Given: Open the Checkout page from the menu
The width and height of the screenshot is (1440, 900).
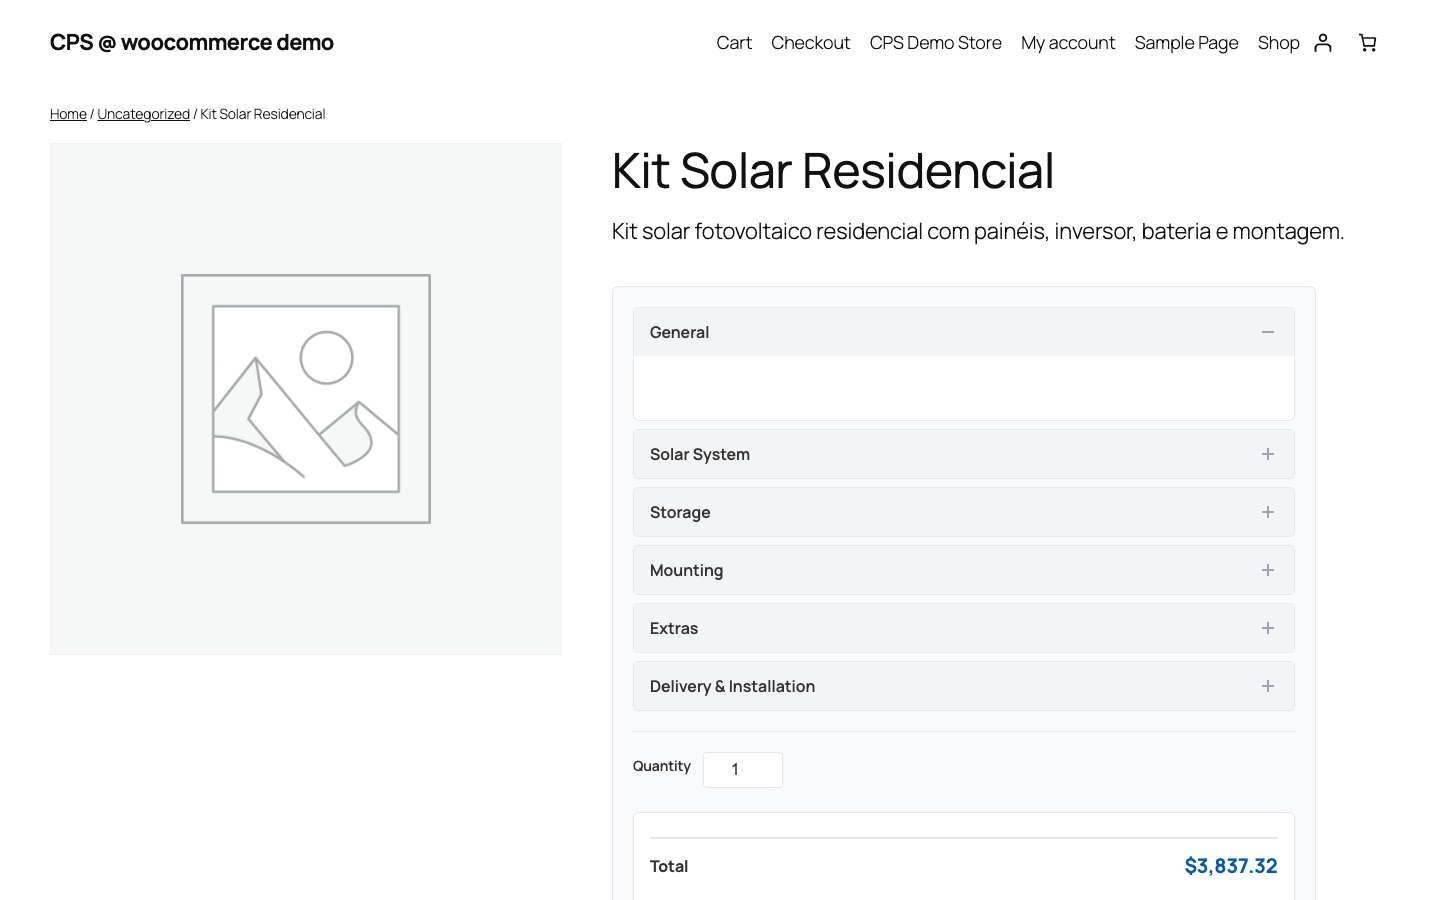Looking at the screenshot, I should point(810,42).
